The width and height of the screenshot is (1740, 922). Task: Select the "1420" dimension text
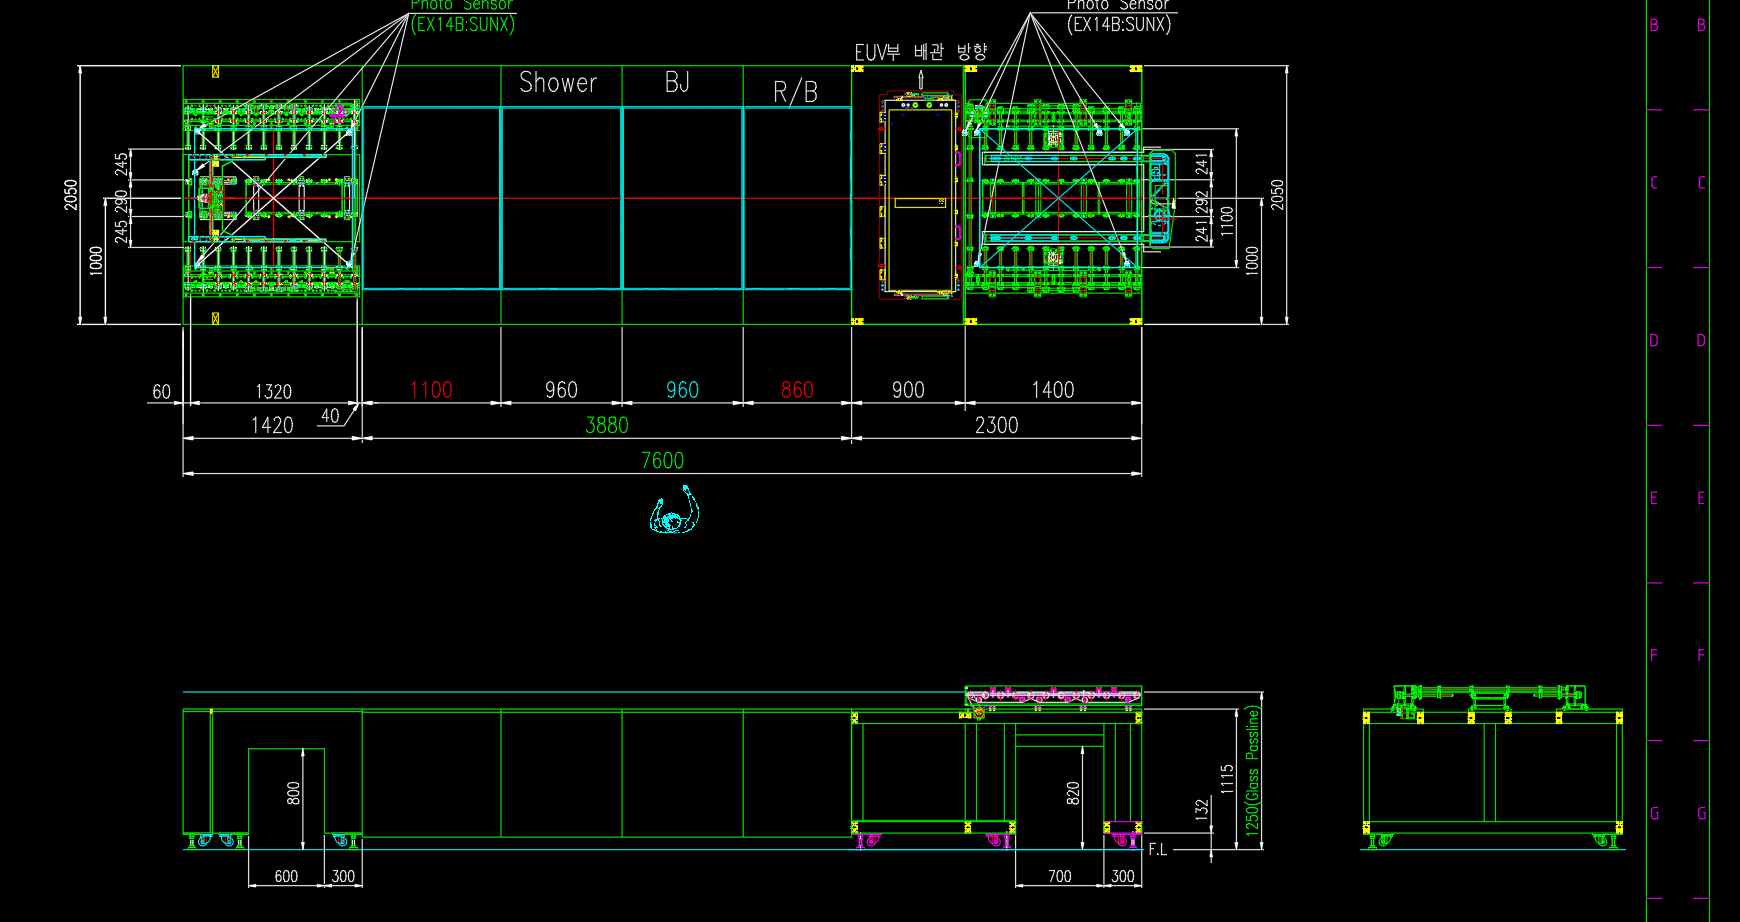tap(272, 426)
